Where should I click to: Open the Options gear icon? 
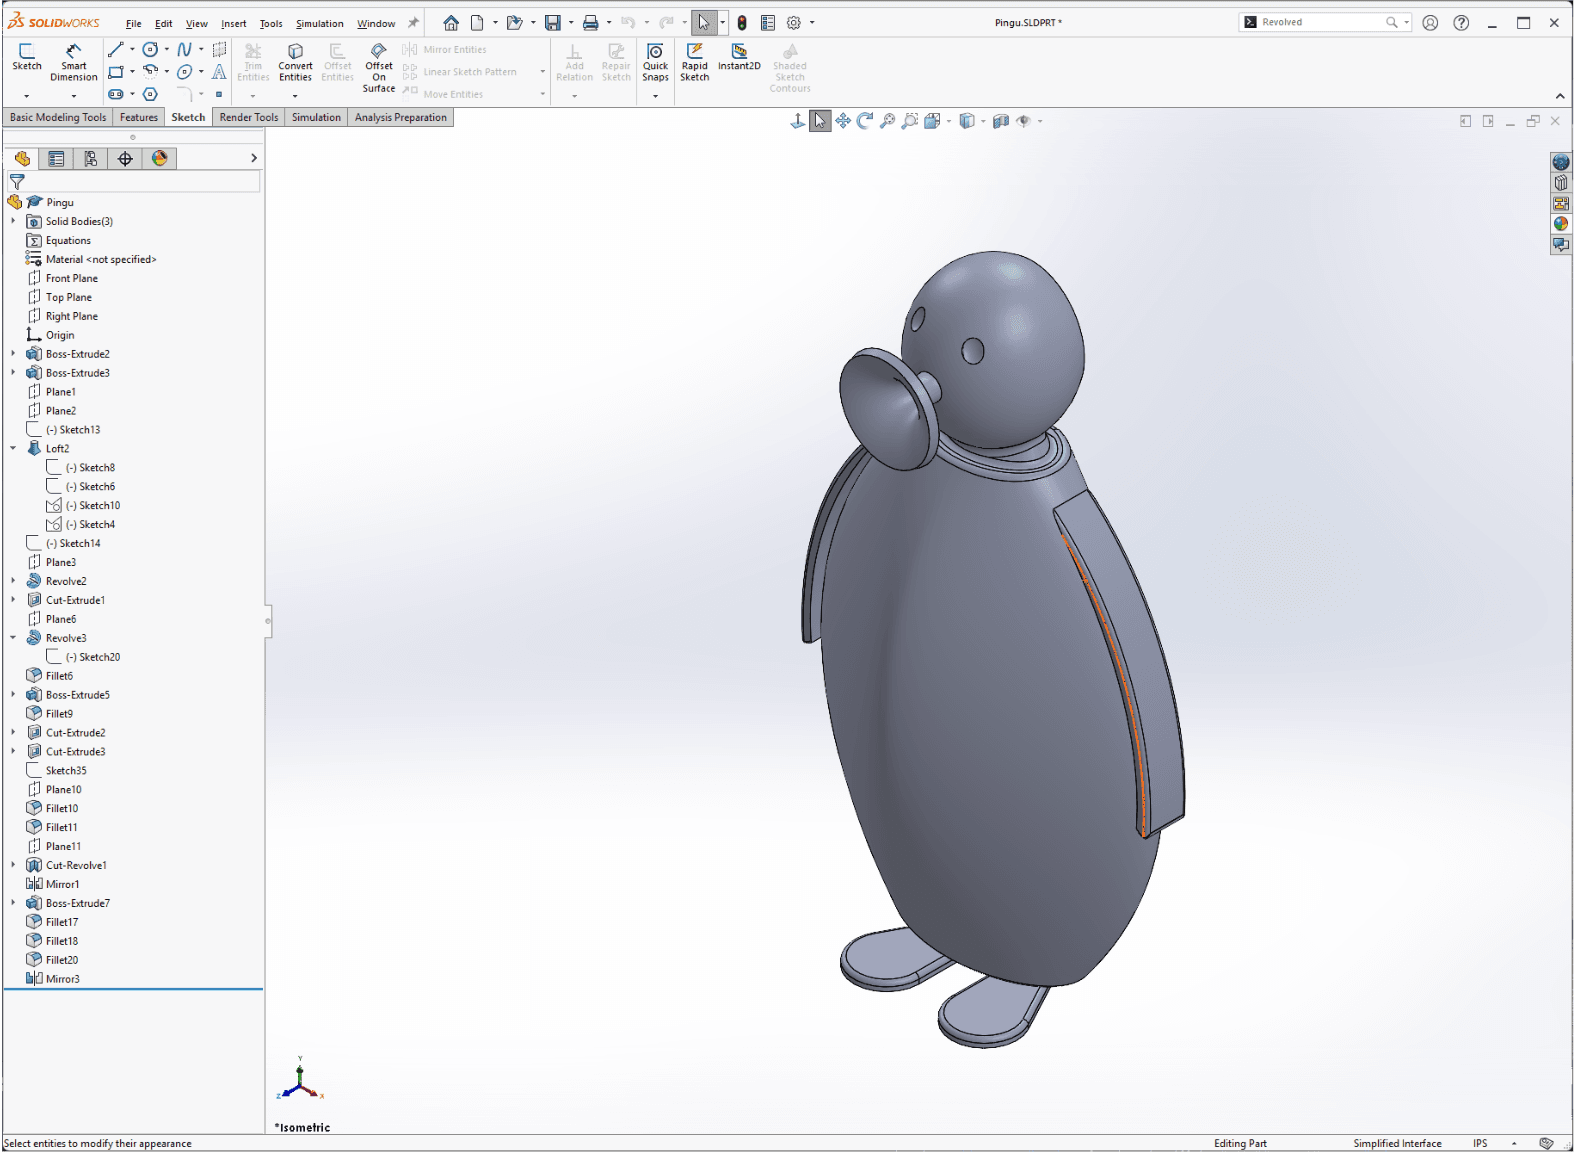click(794, 23)
